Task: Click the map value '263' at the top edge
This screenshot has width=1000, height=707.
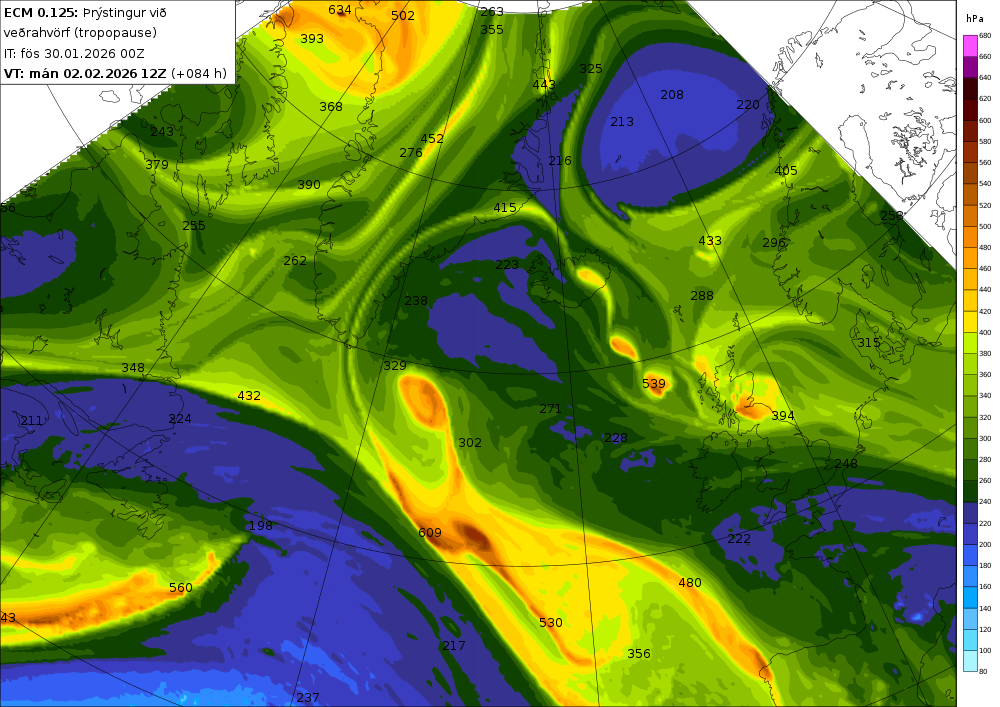Action: [x=492, y=11]
